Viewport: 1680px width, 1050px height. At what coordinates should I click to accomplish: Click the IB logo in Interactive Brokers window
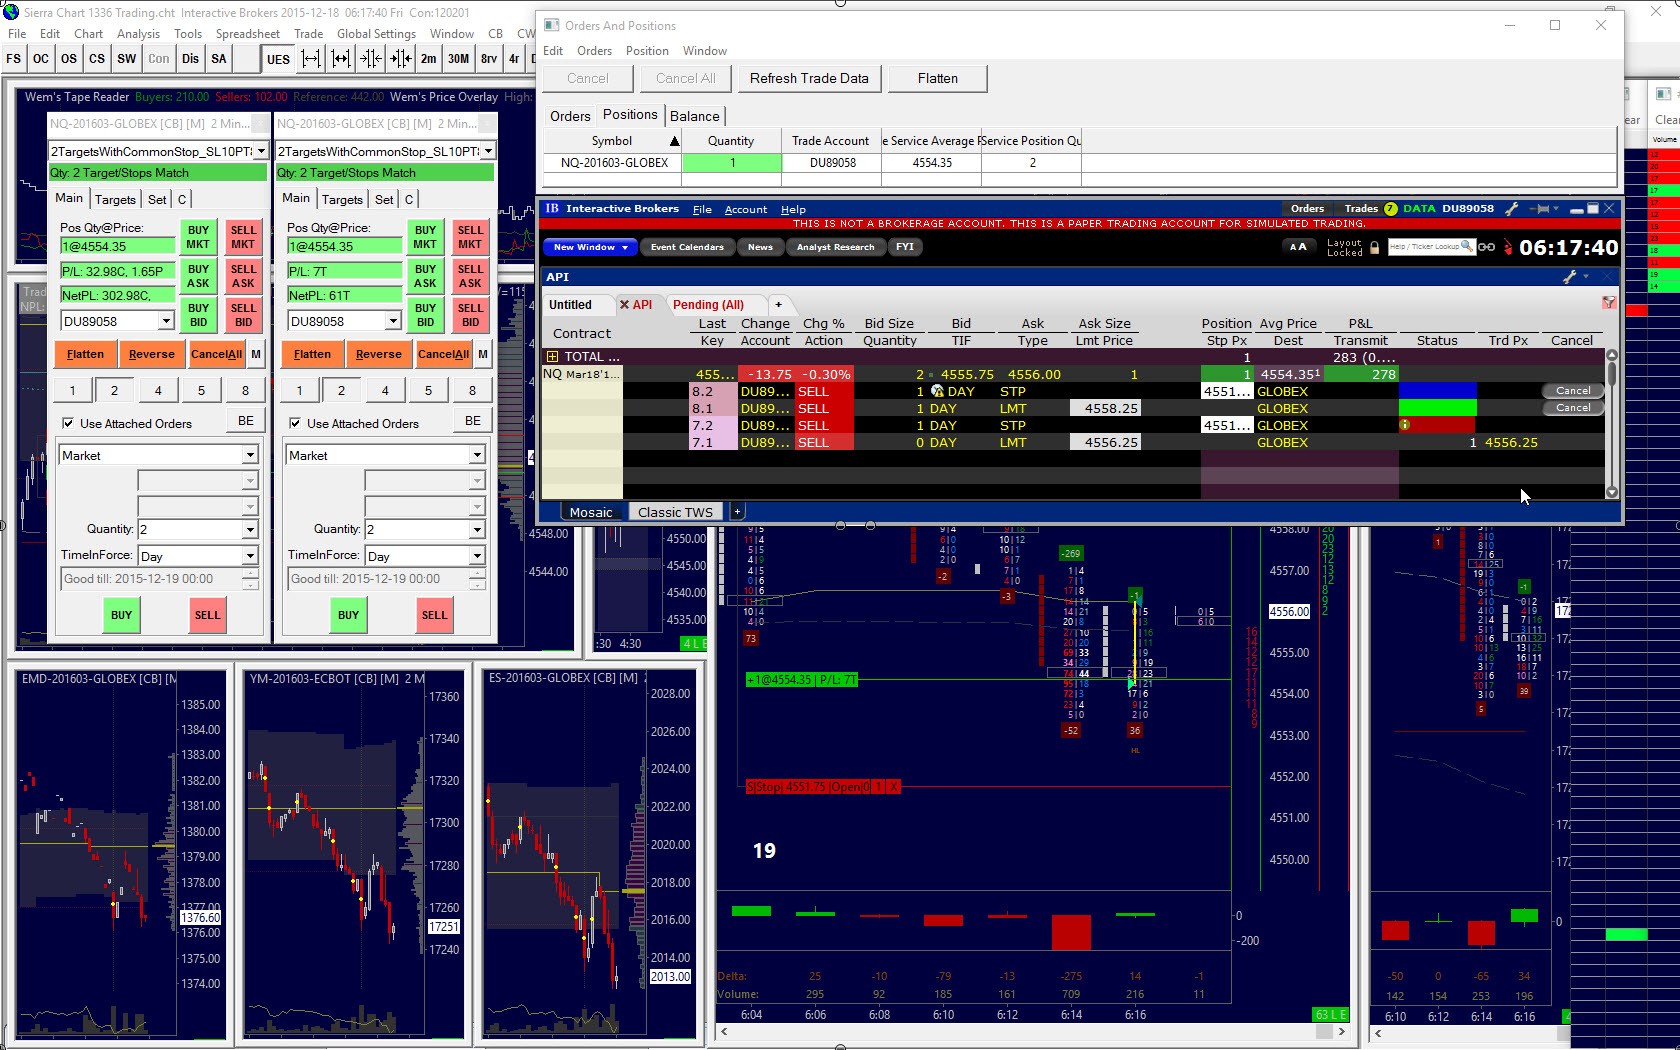click(552, 209)
